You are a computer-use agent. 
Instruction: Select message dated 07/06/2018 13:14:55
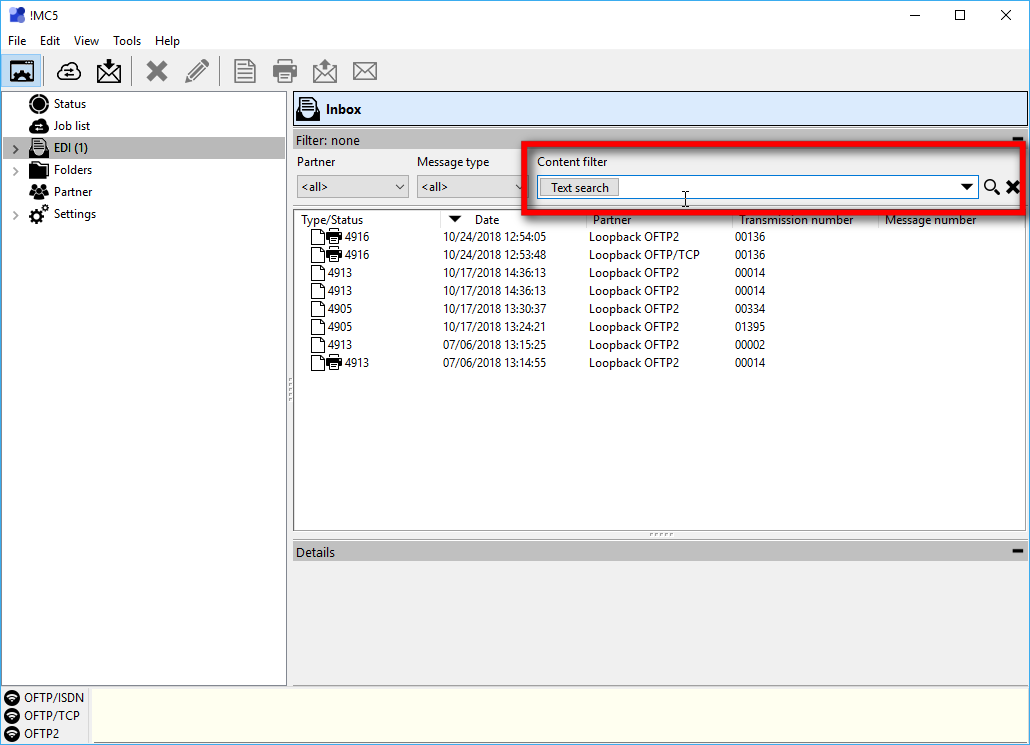659,363
